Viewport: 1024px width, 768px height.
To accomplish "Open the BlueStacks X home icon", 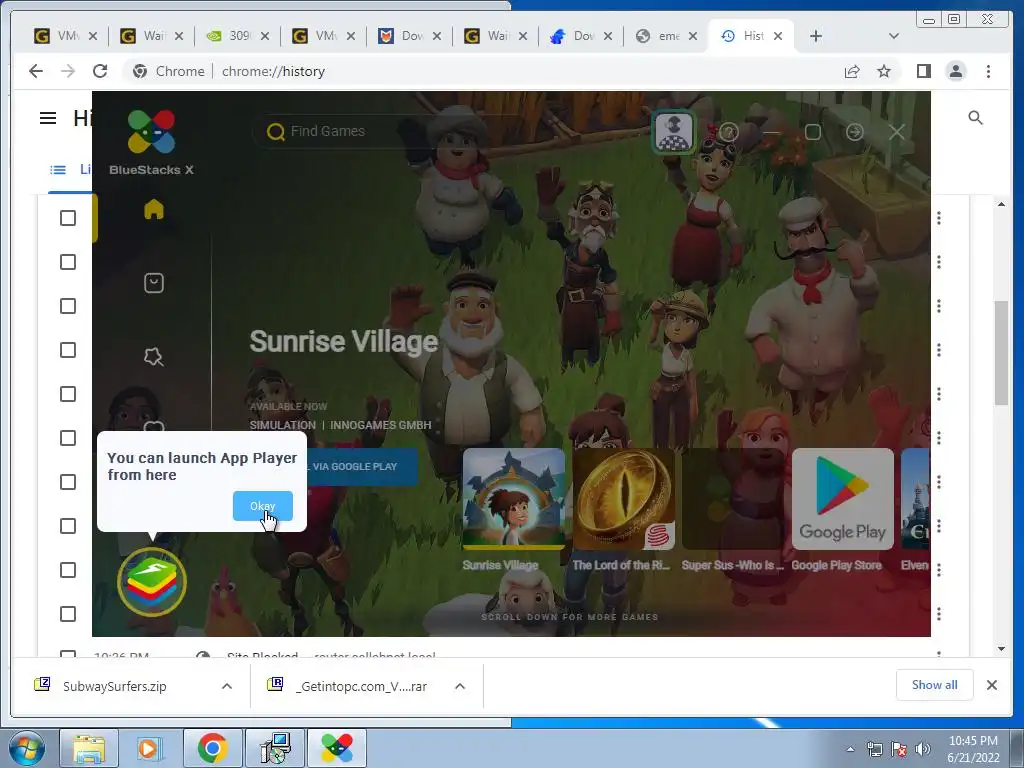I will click(x=154, y=209).
